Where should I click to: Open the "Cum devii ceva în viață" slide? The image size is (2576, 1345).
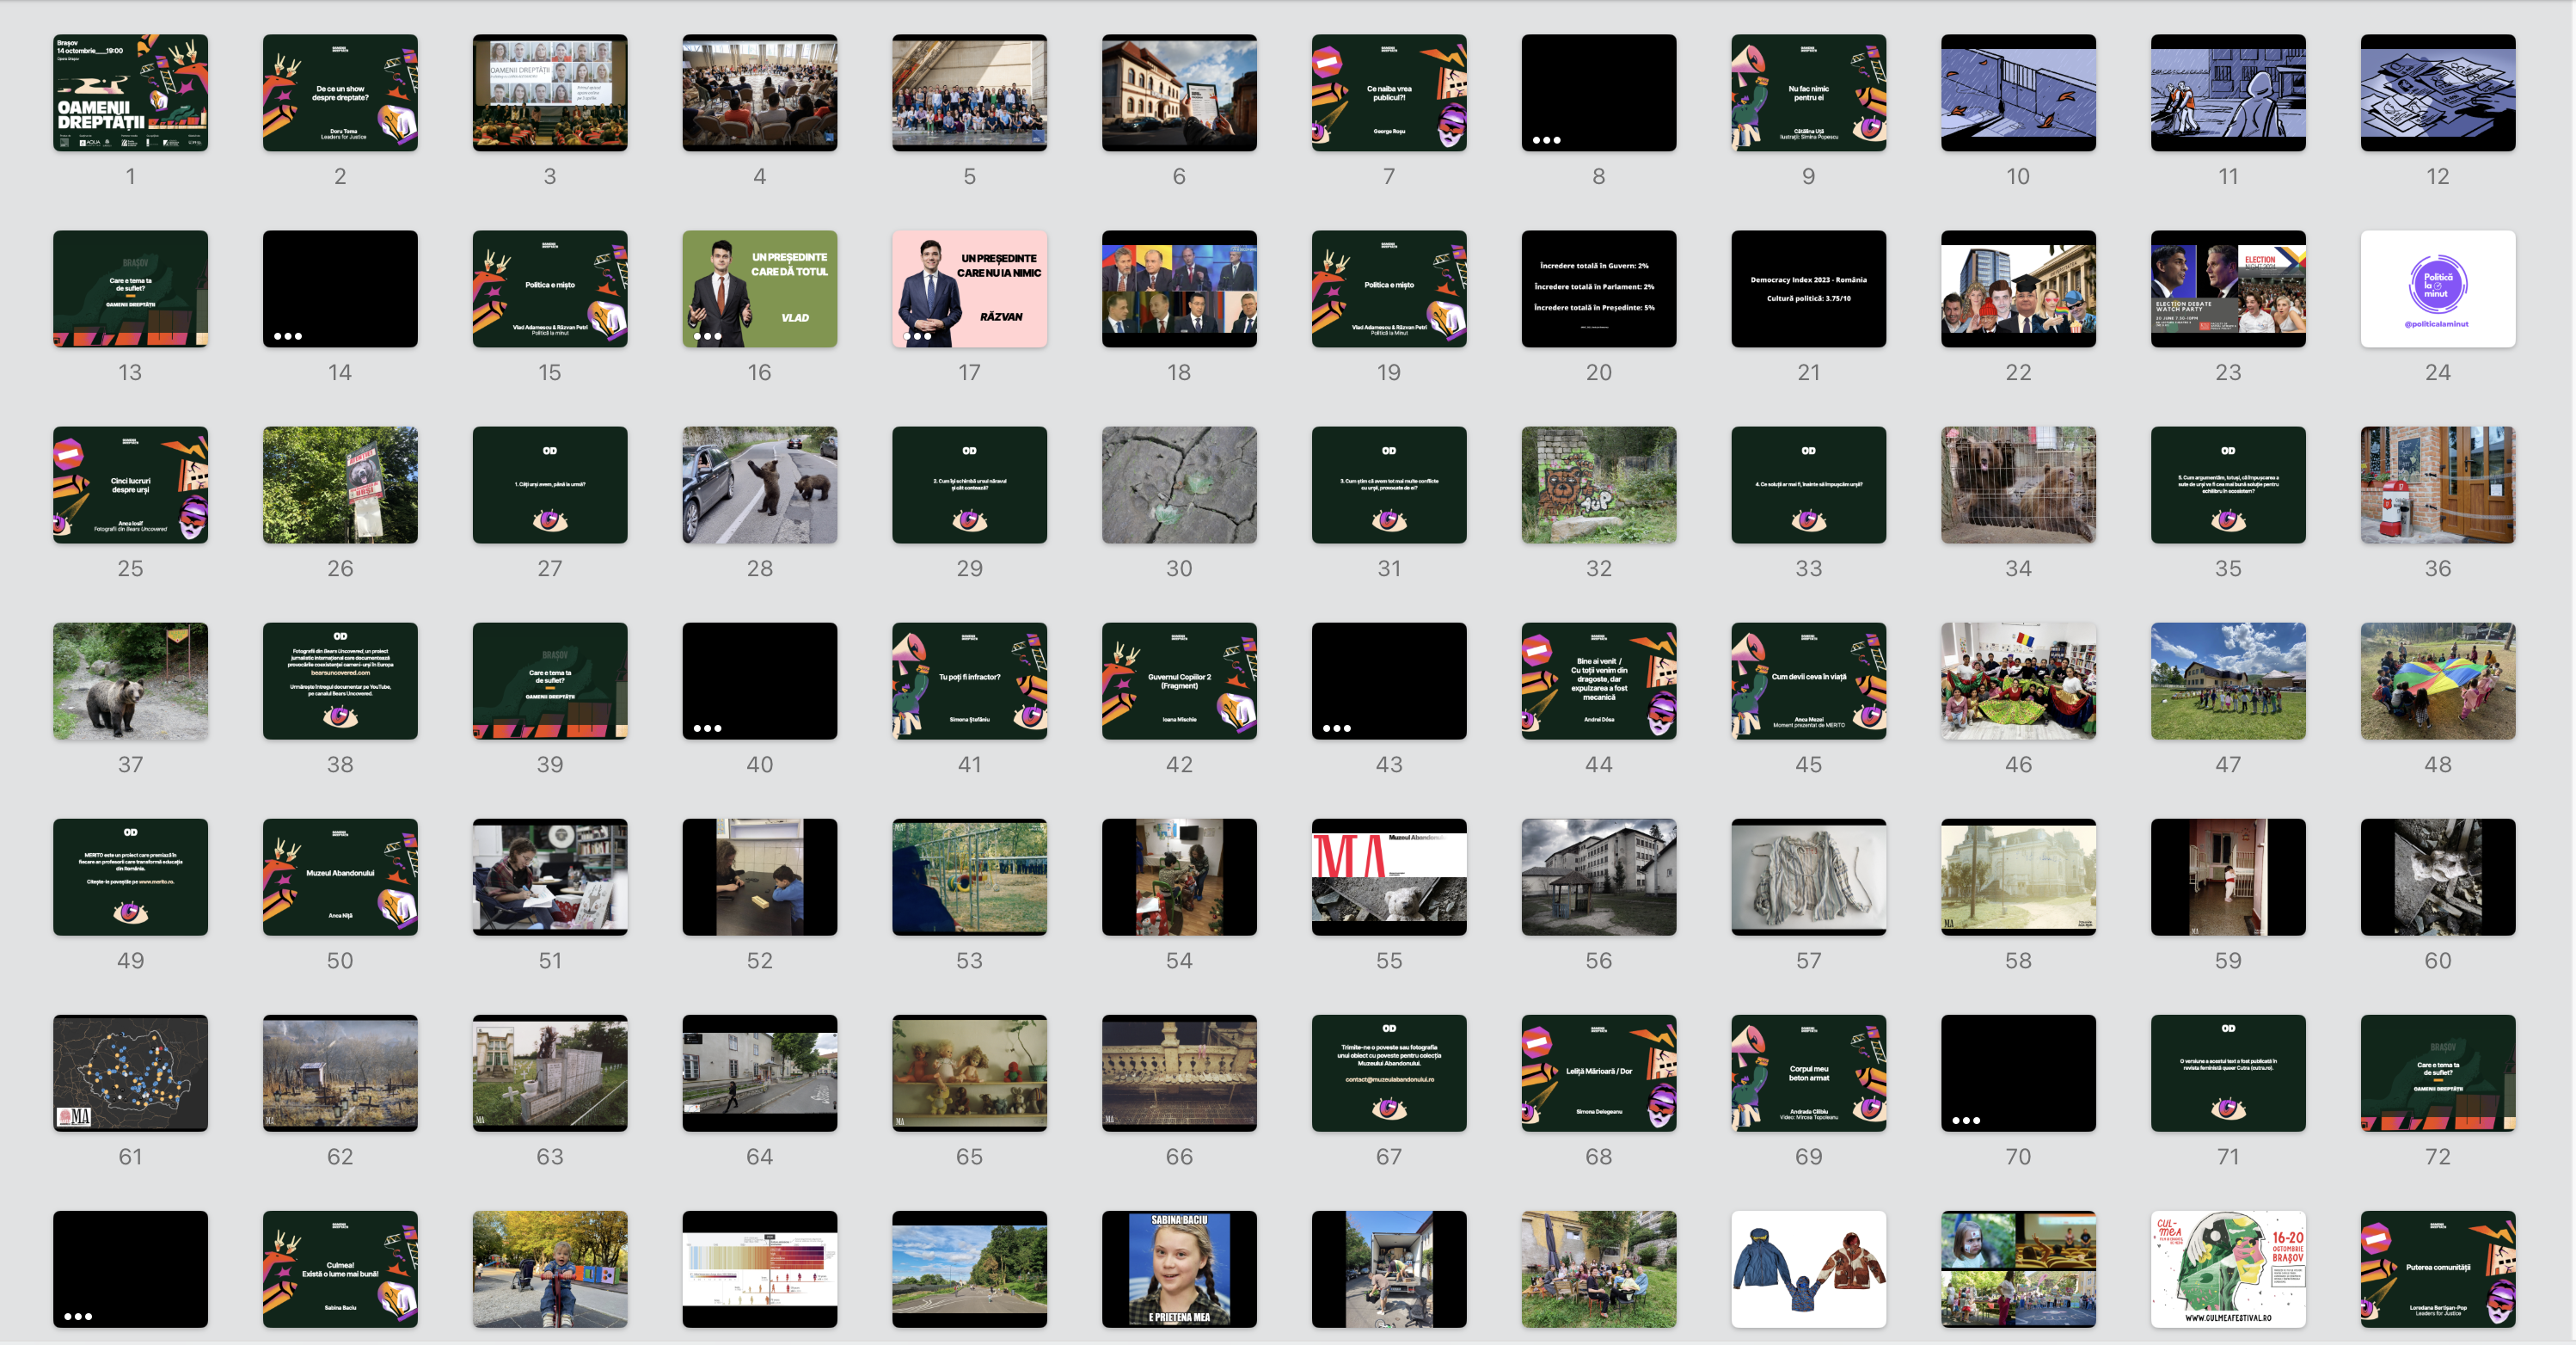[x=1808, y=681]
